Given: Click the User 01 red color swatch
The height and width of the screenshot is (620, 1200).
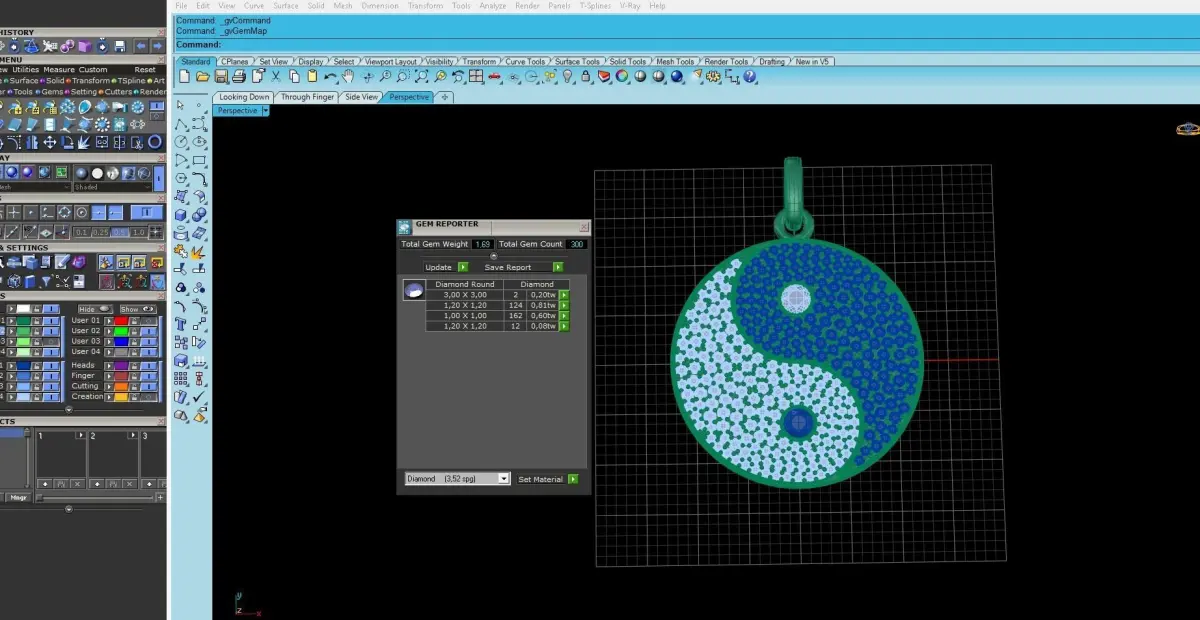Looking at the screenshot, I should coord(121,321).
